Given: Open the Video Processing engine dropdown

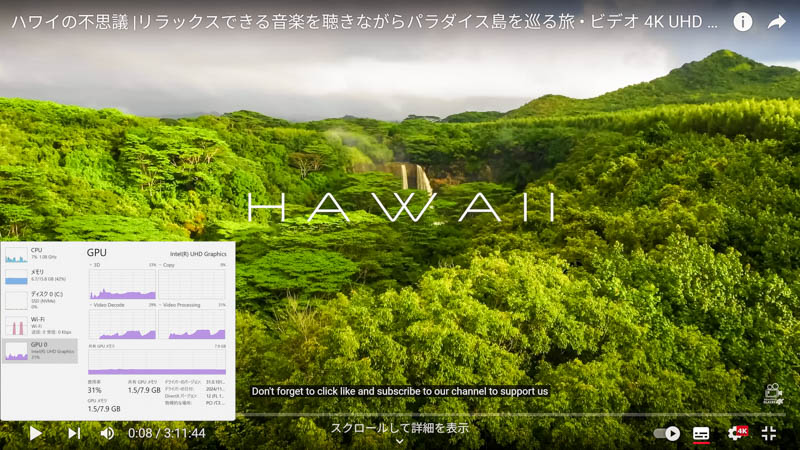Looking at the screenshot, I should [x=180, y=305].
